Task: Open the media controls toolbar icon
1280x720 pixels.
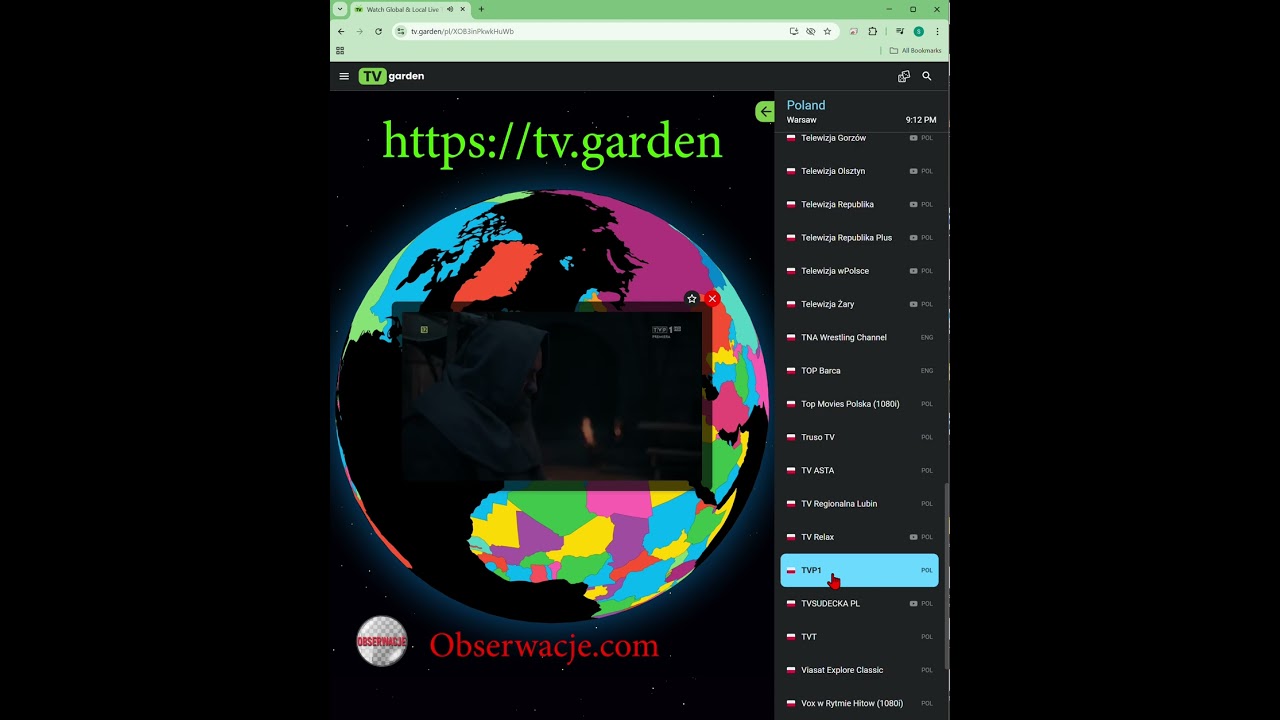Action: tap(900, 31)
